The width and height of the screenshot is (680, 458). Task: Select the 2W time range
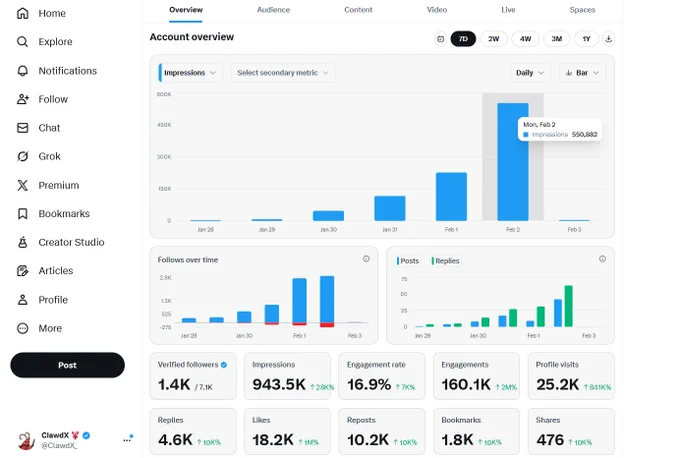coord(494,39)
